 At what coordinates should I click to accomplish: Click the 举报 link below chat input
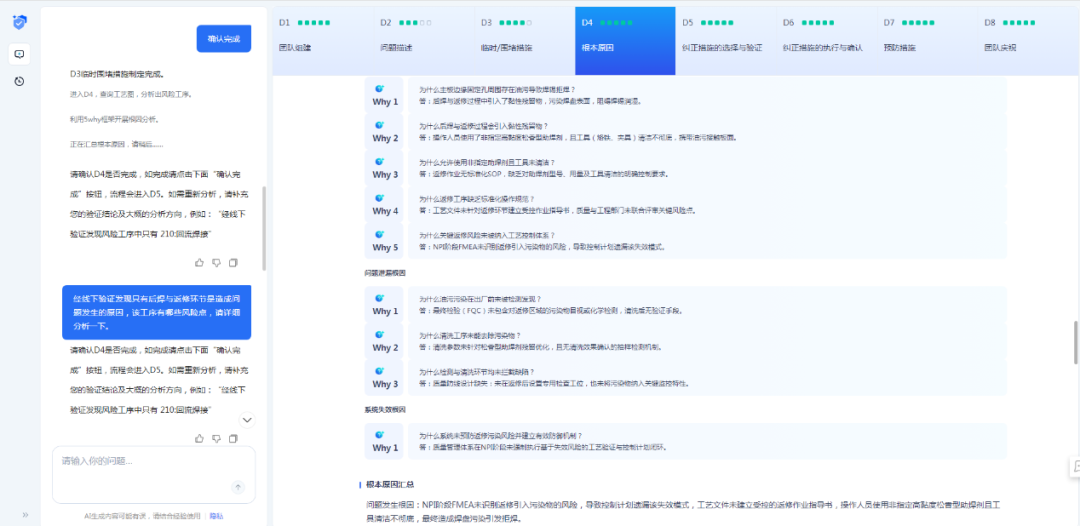216,516
